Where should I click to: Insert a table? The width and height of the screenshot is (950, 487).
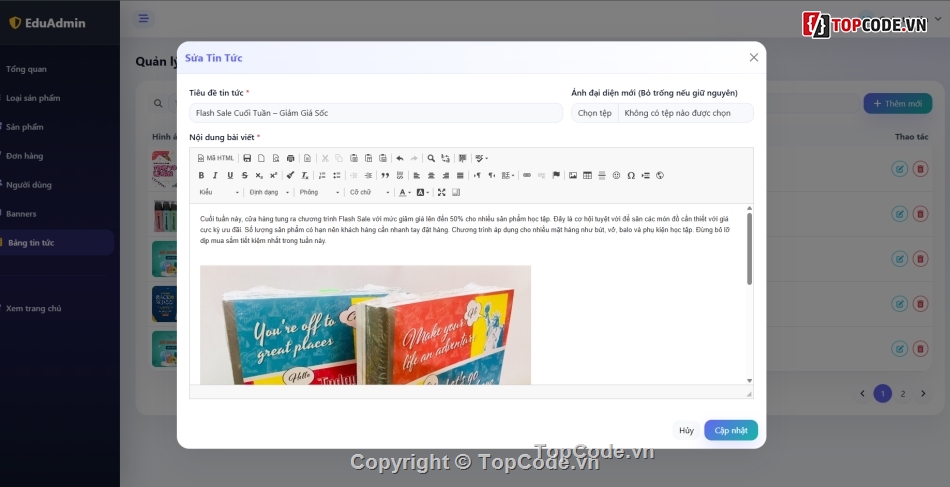(x=588, y=175)
